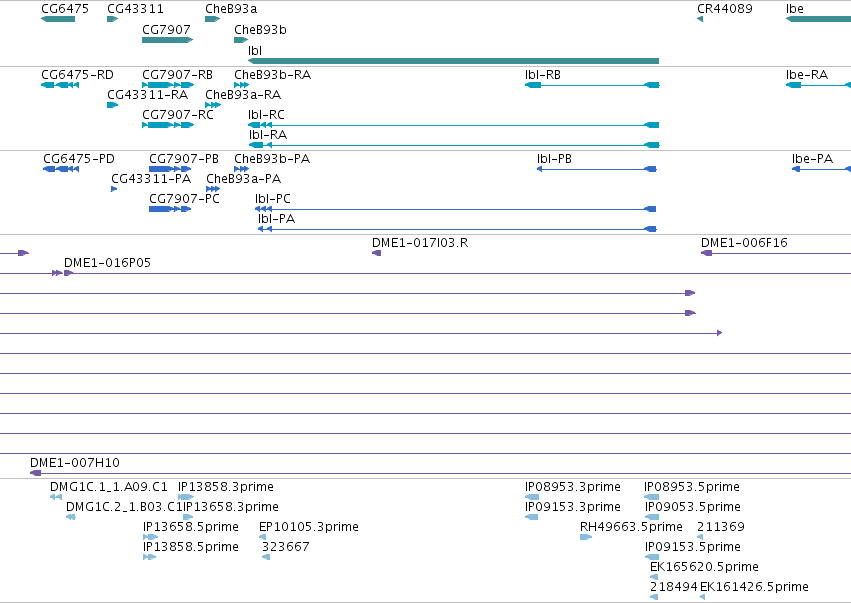Select transcript CG6475-RD
The height and width of the screenshot is (603, 851).
(x=60, y=85)
